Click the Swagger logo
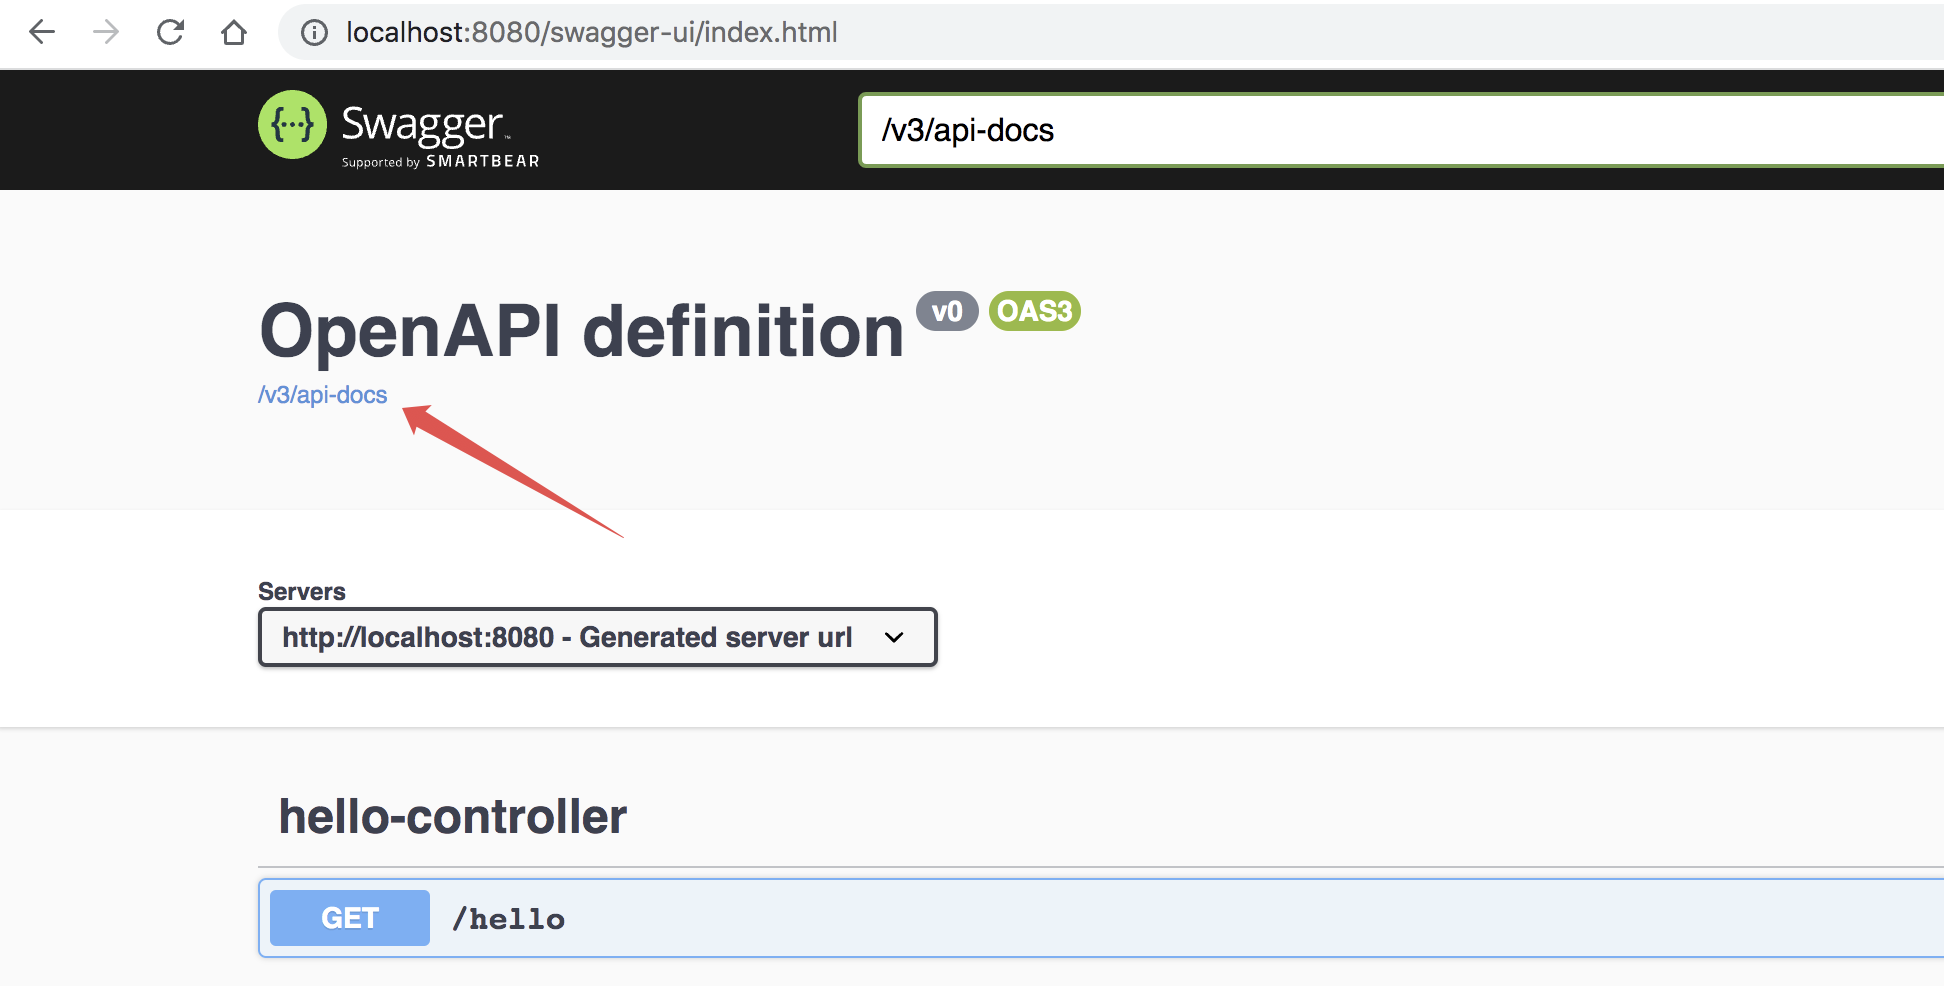1944x986 pixels. (x=398, y=128)
